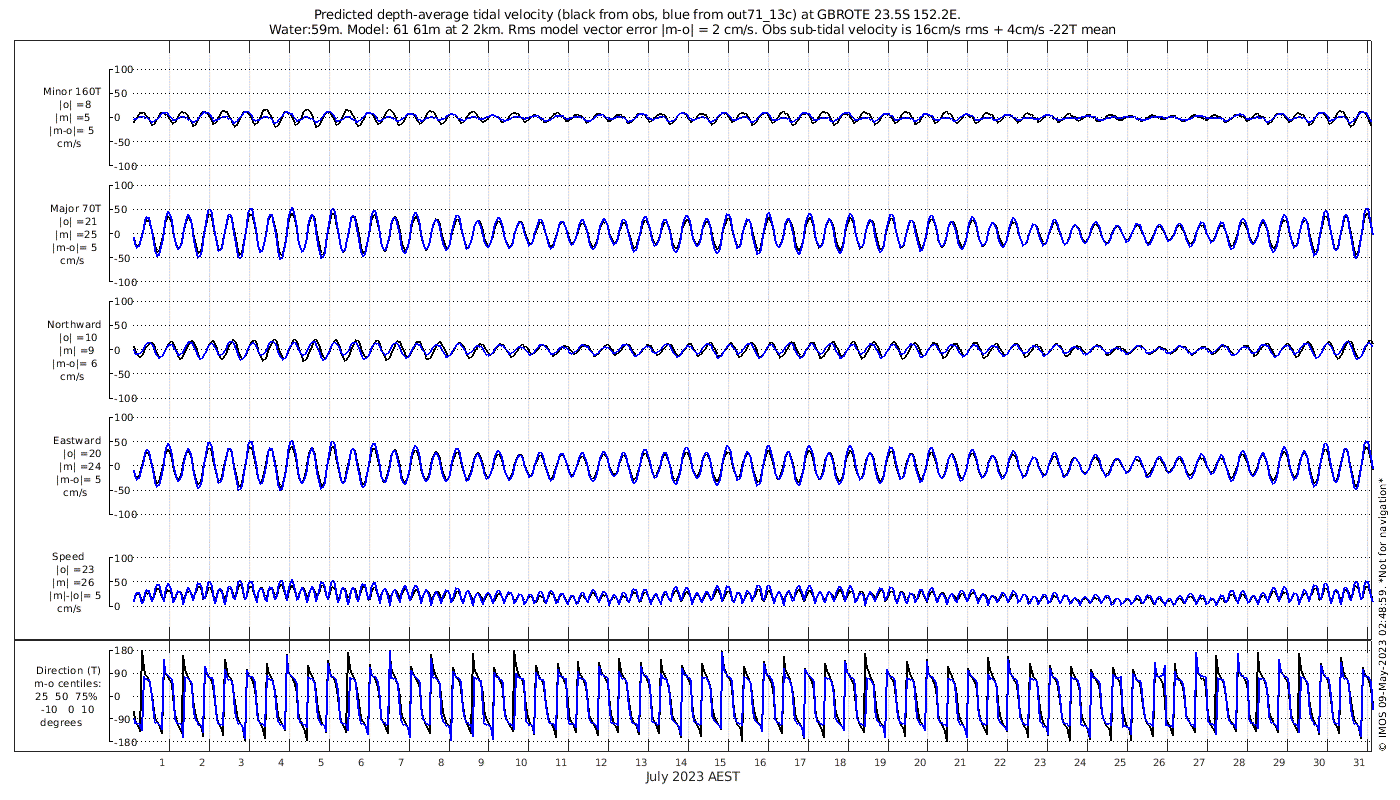Click the '|o| =23' value in Speed panel
Image resolution: width=1400 pixels, height=800 pixels.
(75, 570)
